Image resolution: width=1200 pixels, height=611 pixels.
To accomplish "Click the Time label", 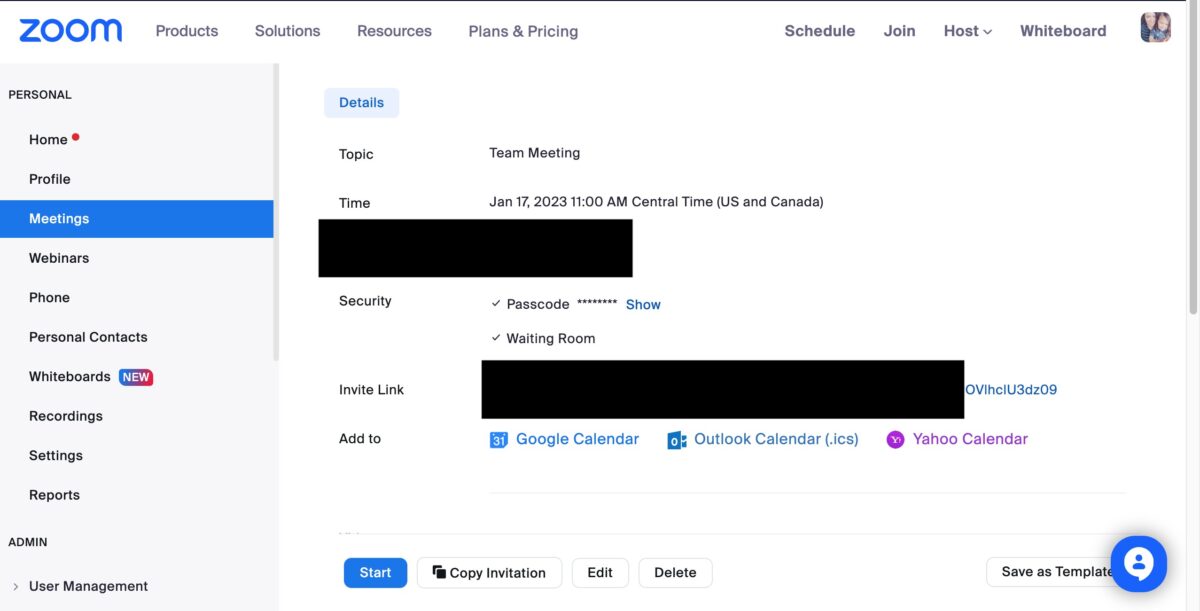I will click(354, 203).
